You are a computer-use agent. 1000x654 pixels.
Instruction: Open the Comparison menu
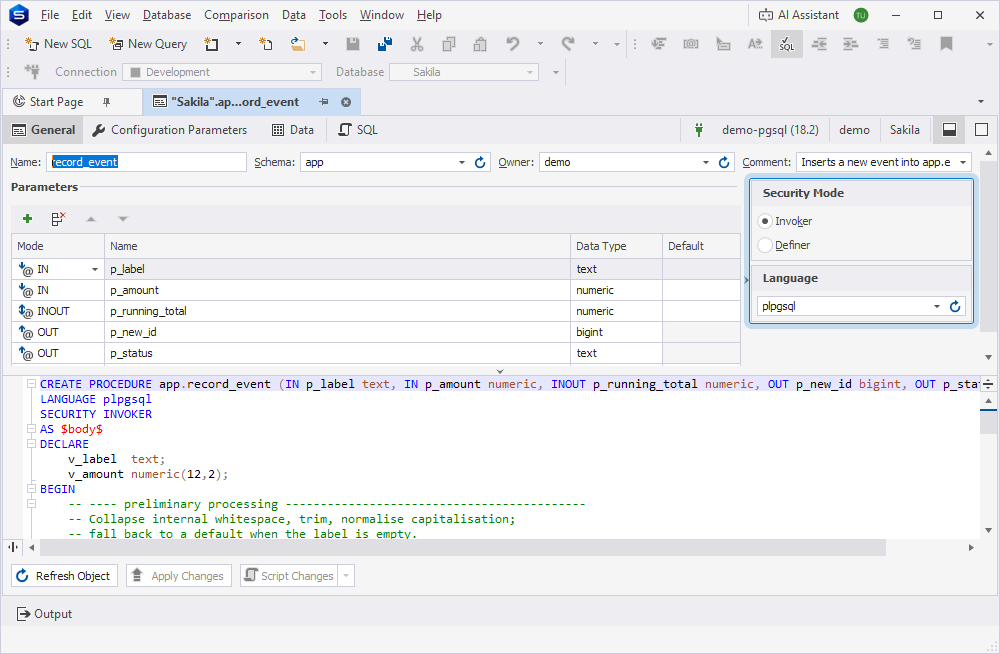[x=236, y=15]
